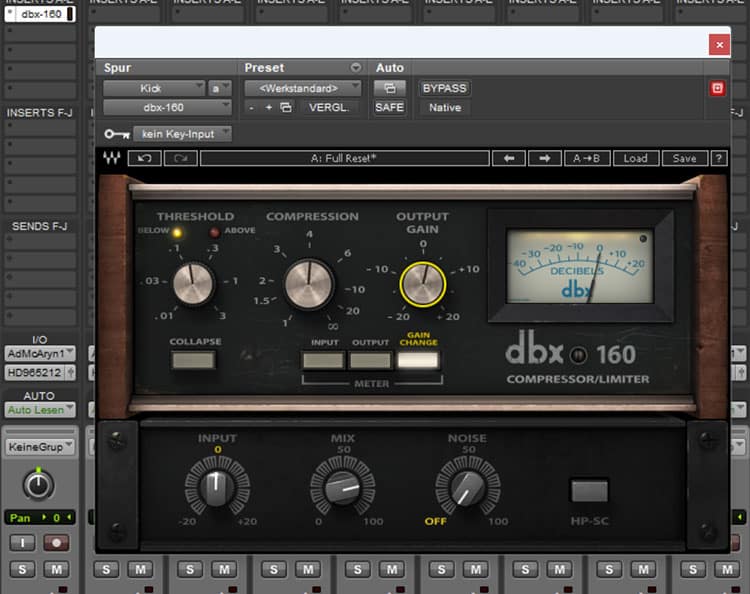Mute the second mixer channel
Screen dimensions: 750x594
140,569
